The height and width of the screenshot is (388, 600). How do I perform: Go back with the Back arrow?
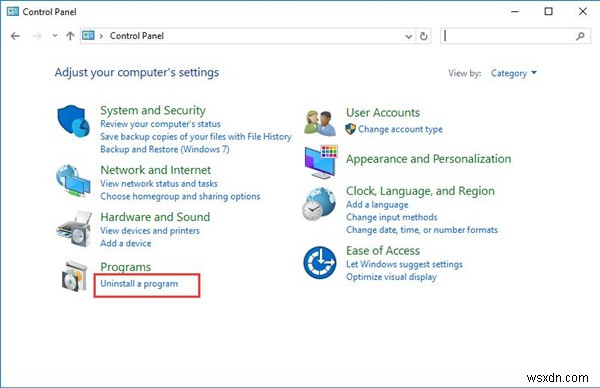(15, 36)
